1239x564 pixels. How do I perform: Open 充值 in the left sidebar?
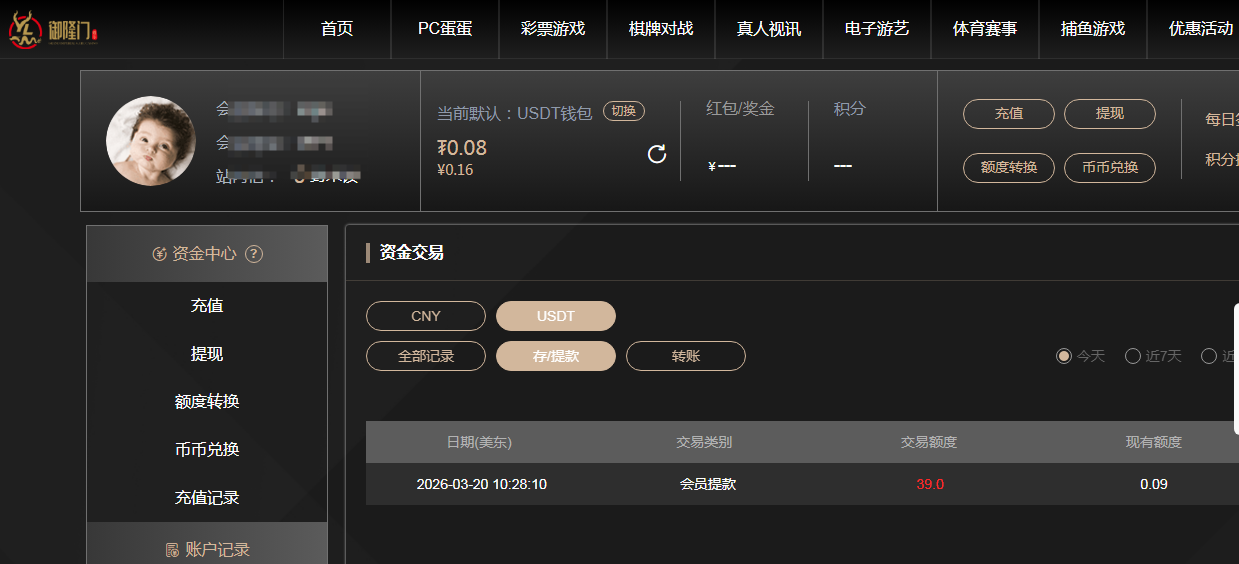(x=207, y=306)
